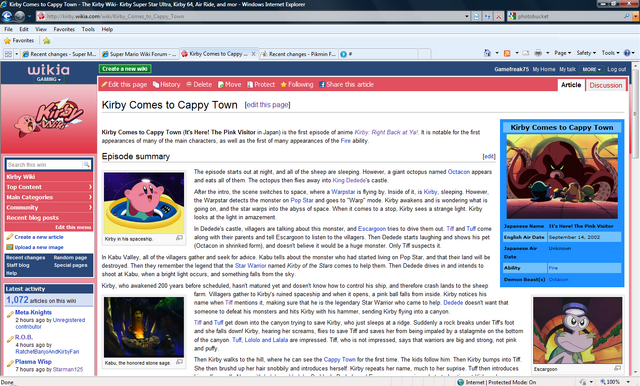Expand Top Content sidebar menu
Viewport: 640px width, 386px height.
coord(49,187)
